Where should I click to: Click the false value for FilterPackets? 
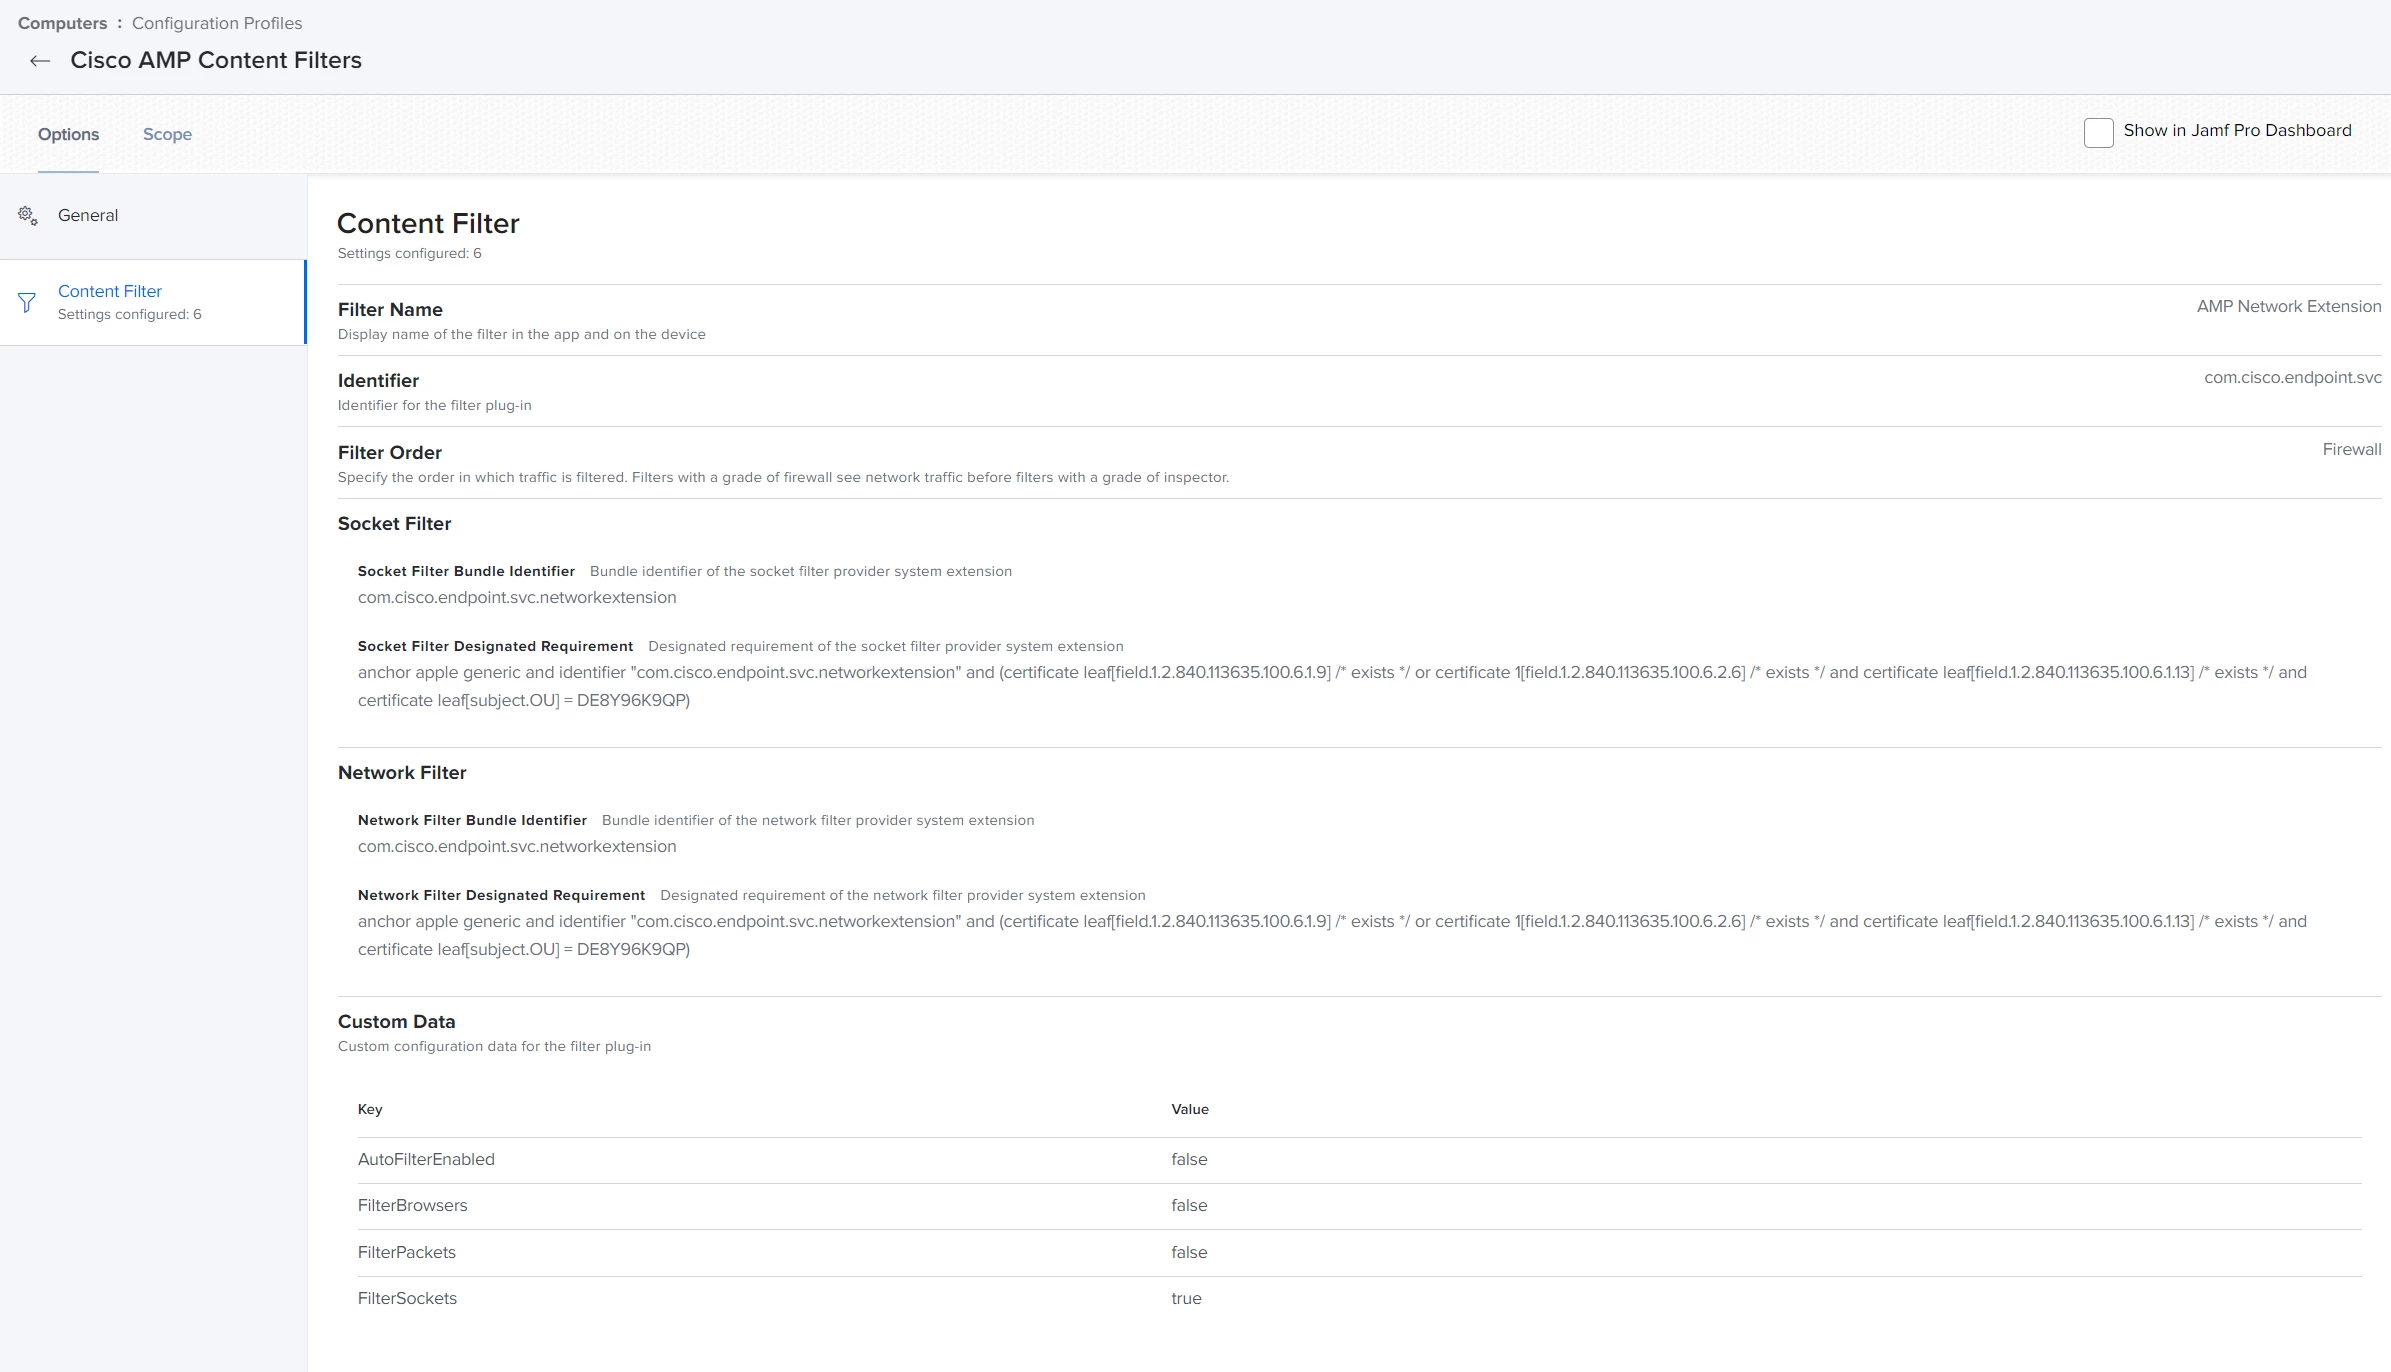click(x=1189, y=1253)
